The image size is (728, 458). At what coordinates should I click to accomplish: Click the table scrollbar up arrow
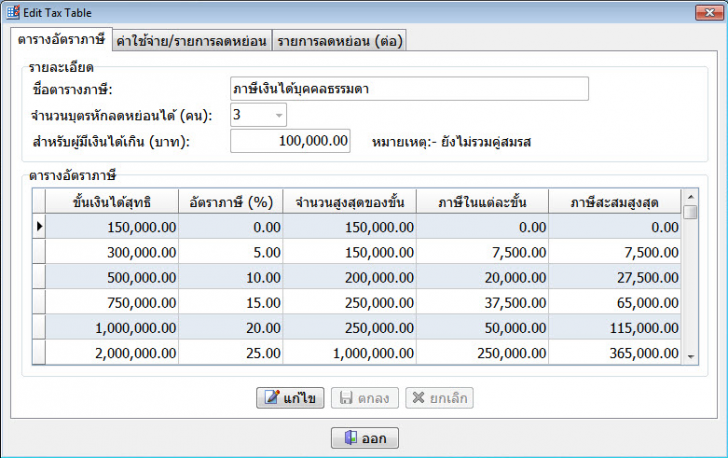[690, 196]
